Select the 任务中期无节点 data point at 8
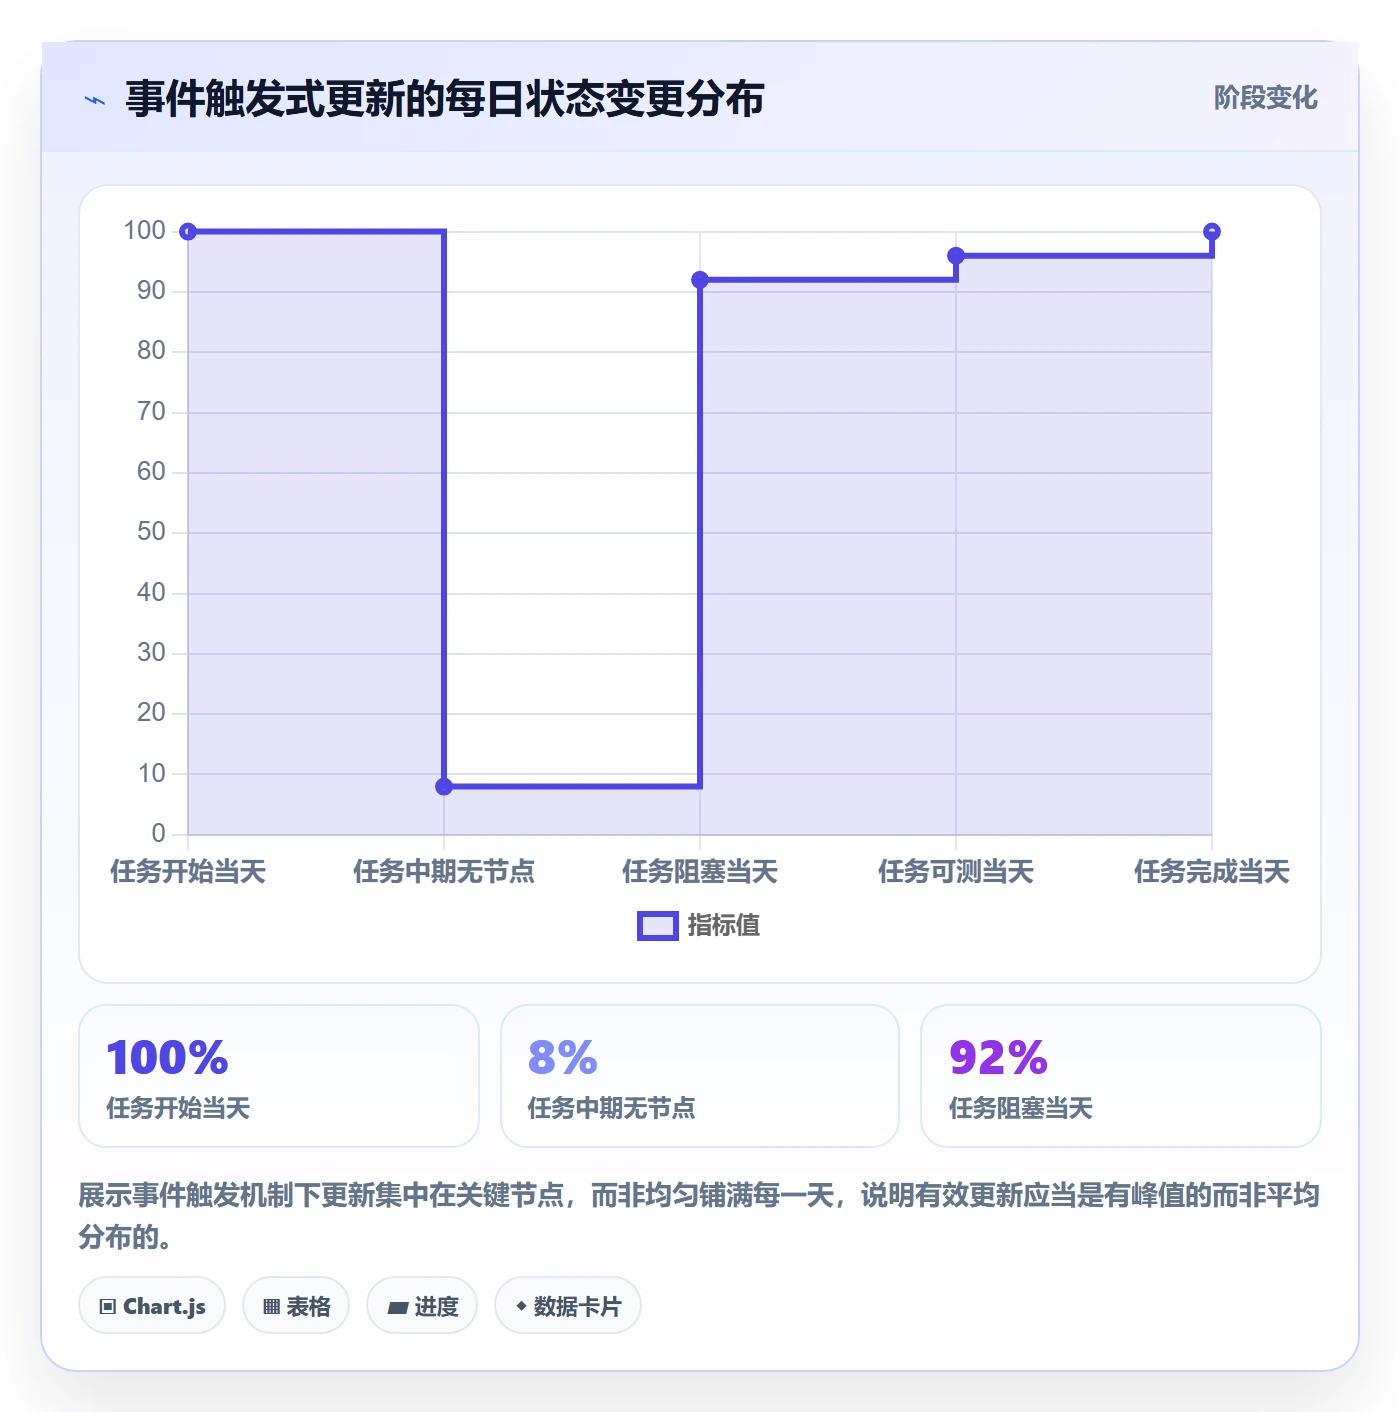 (444, 787)
